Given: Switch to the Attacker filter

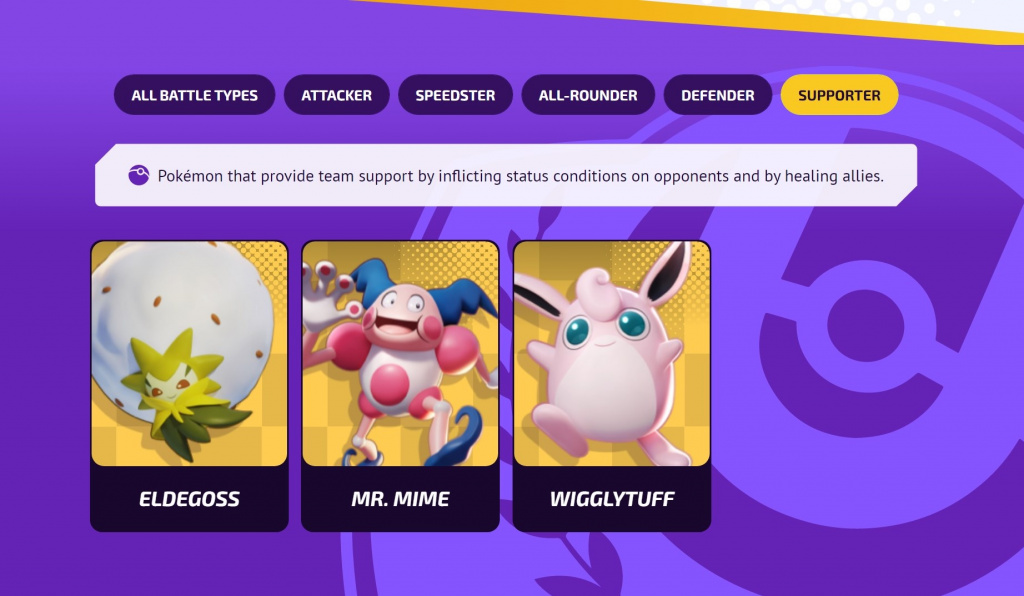Looking at the screenshot, I should [x=336, y=95].
